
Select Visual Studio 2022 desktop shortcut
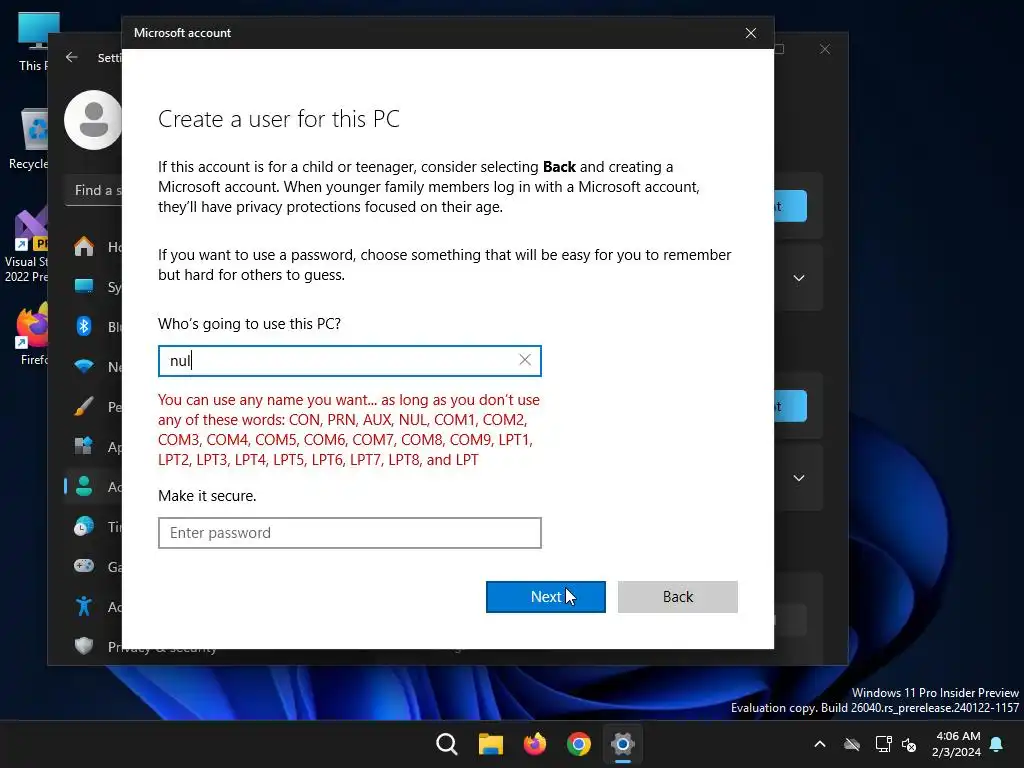(26, 246)
